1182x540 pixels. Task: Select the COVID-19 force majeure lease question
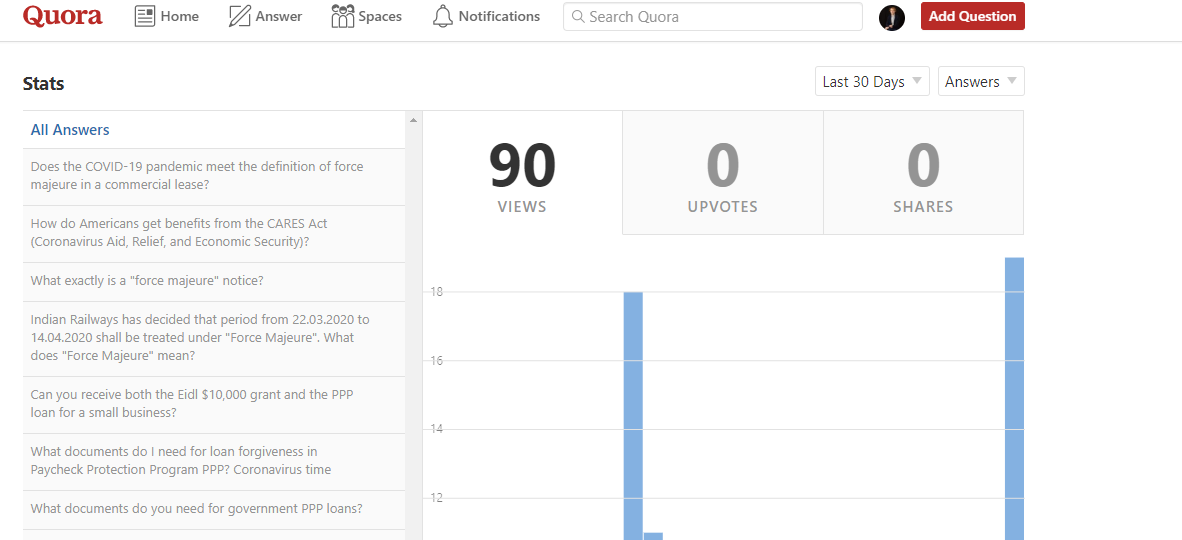click(x=214, y=175)
